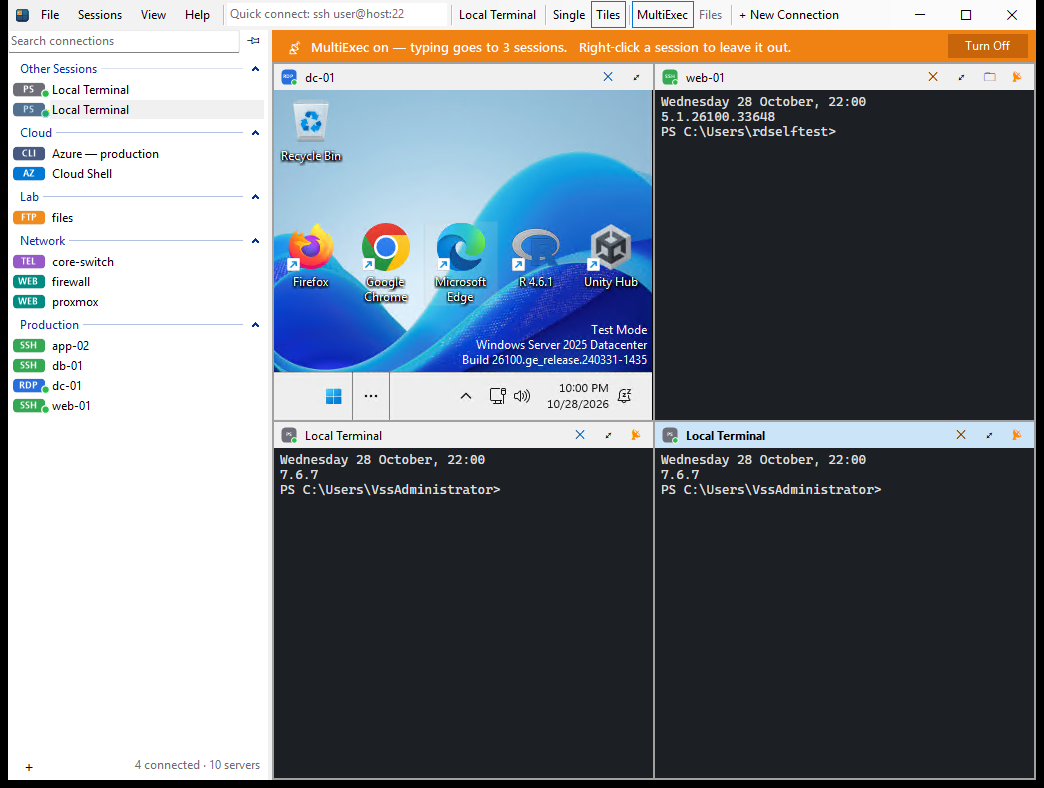Open the File menu
This screenshot has height=788, width=1044.
tap(50, 15)
